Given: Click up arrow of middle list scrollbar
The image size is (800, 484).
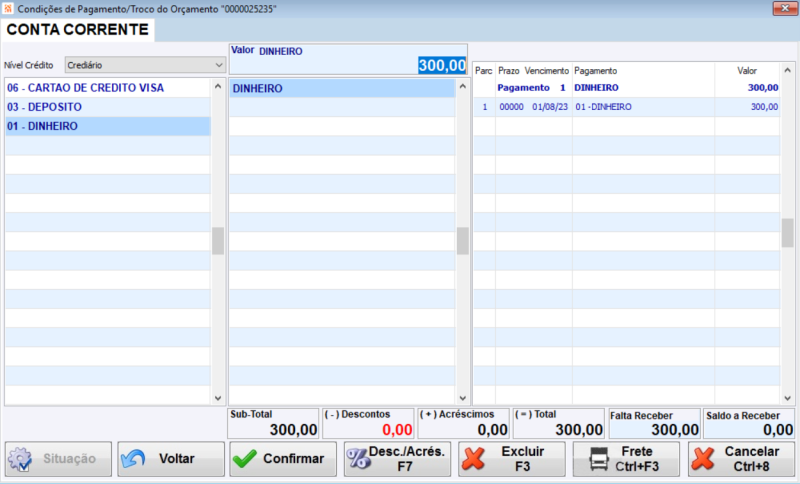Looking at the screenshot, I should 463,87.
